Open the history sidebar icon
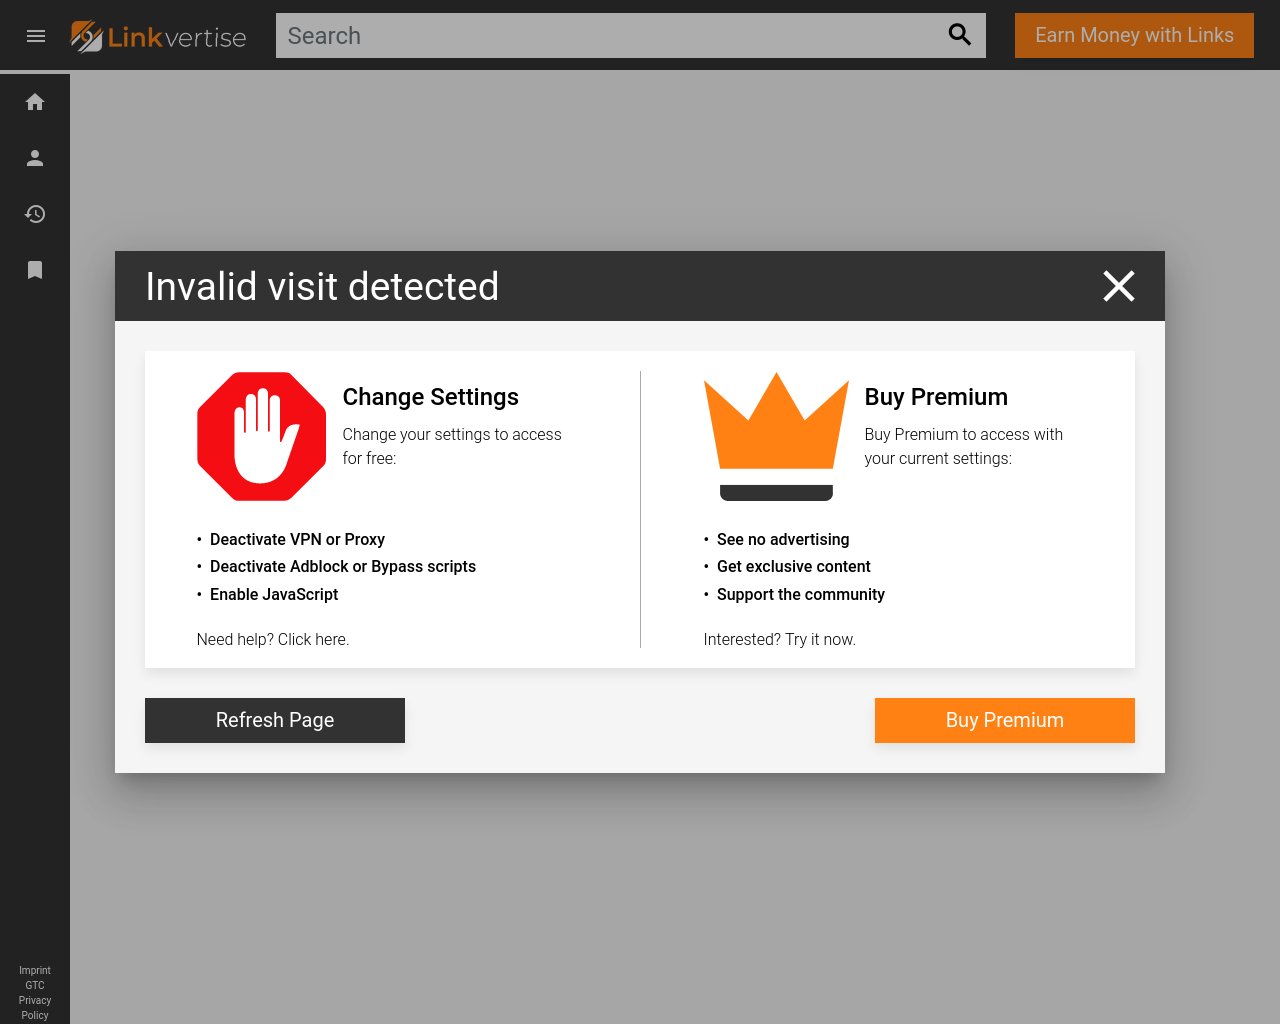 click(x=35, y=214)
